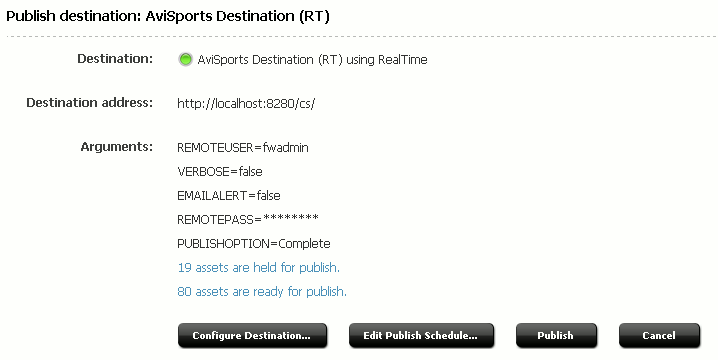Select the destination address http://localhost:8280/cs/

pos(246,104)
